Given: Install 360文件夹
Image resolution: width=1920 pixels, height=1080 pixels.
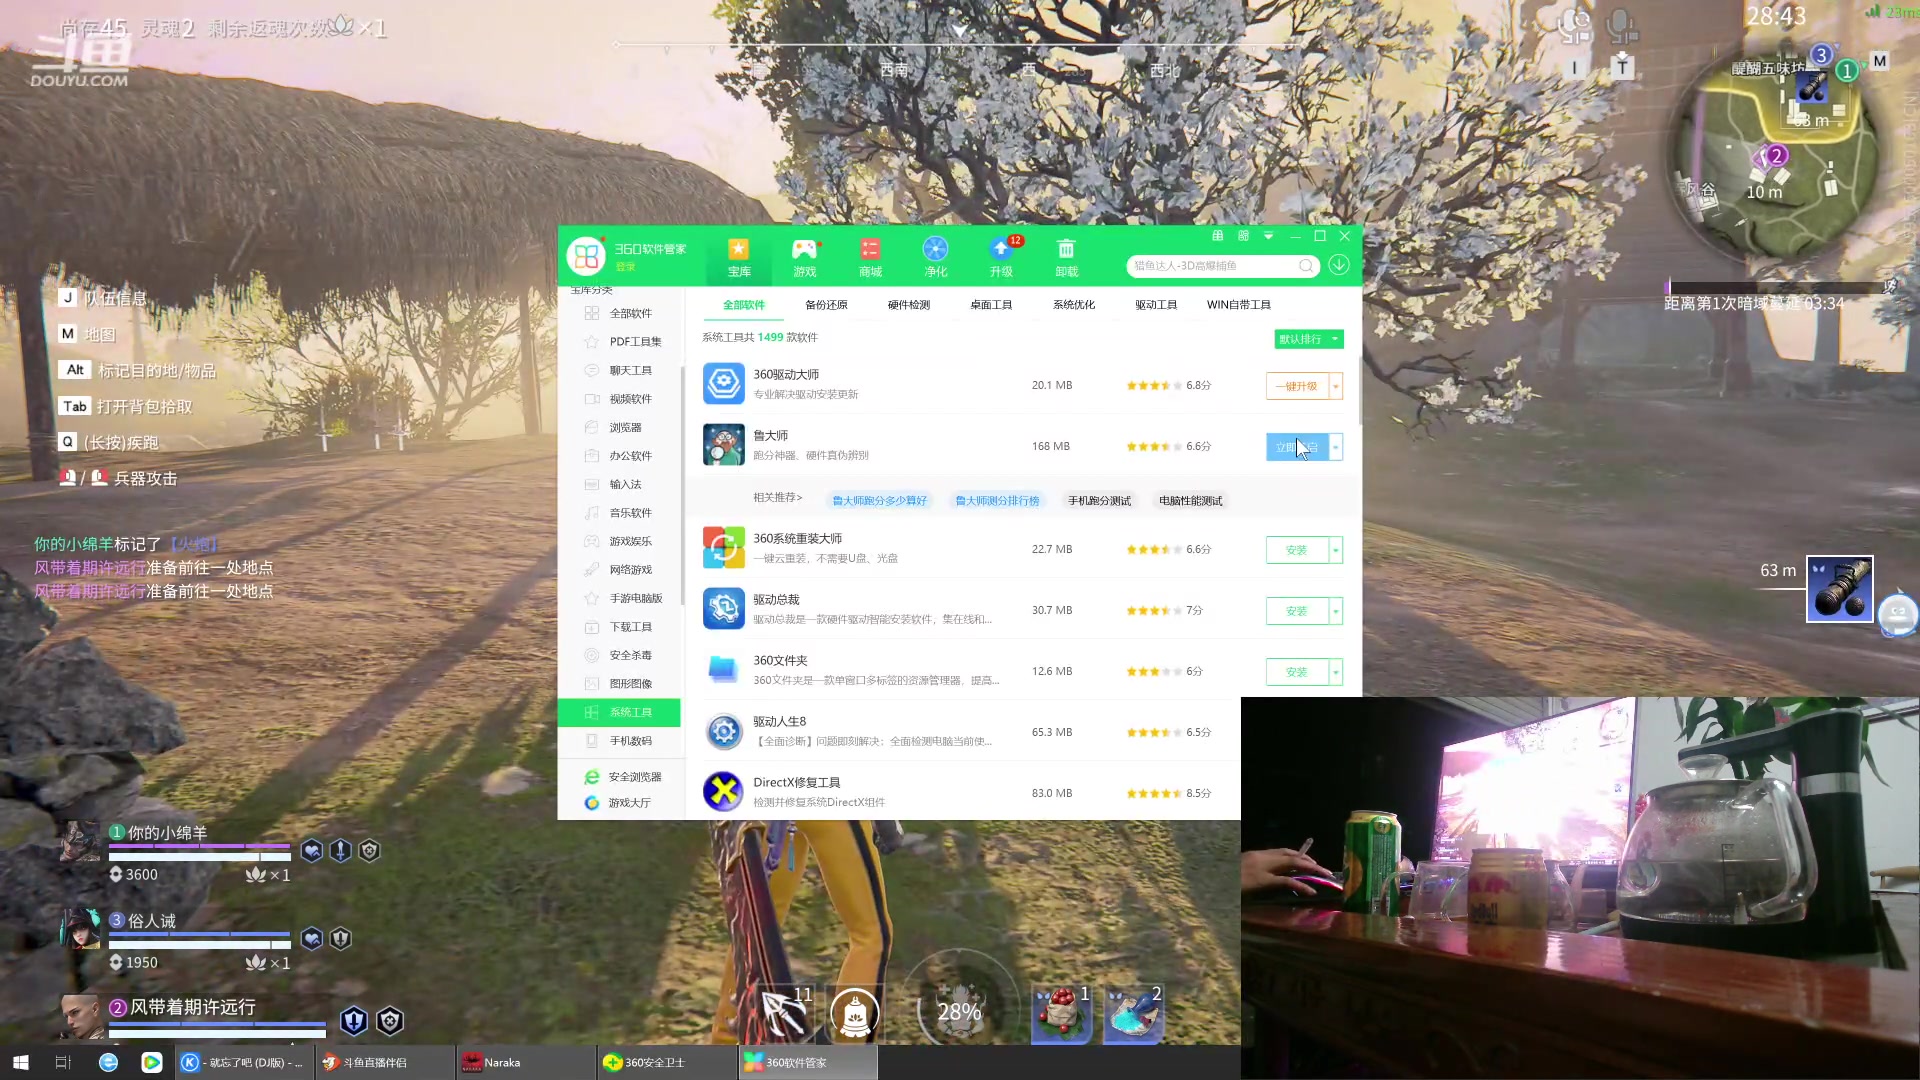Looking at the screenshot, I should [x=1297, y=672].
